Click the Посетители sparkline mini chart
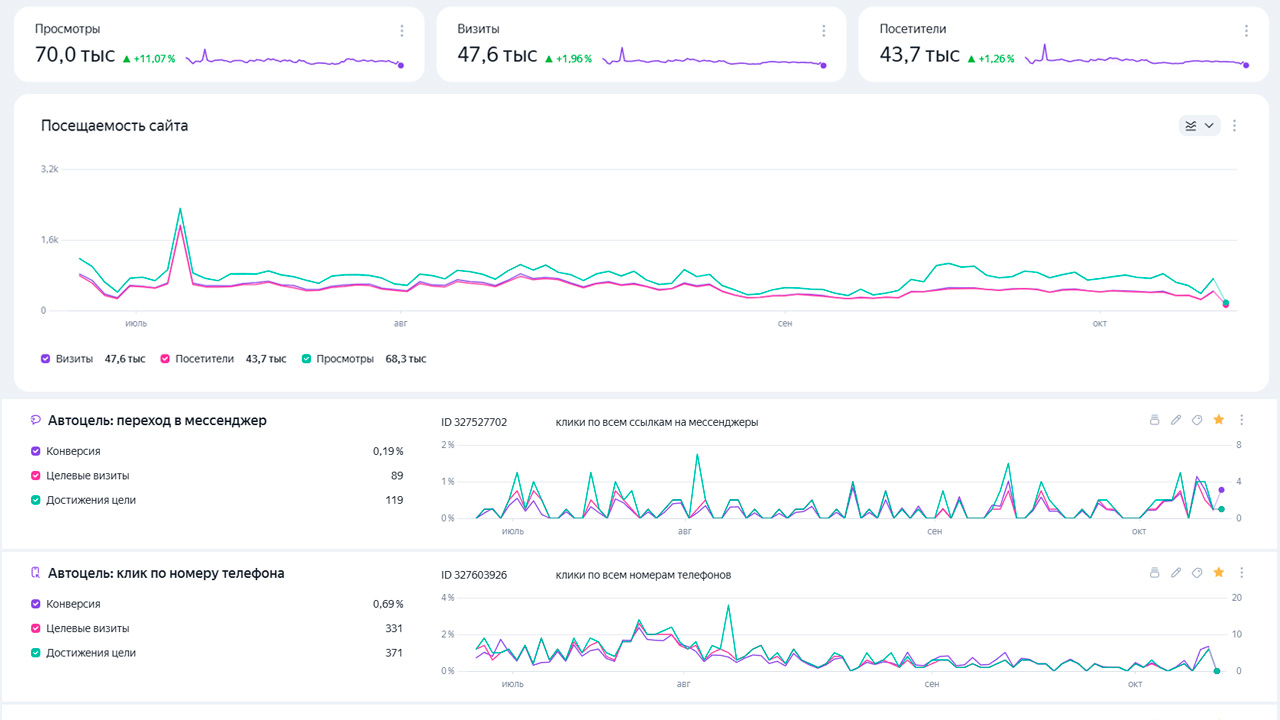The height and width of the screenshot is (720, 1280). coord(1136,57)
